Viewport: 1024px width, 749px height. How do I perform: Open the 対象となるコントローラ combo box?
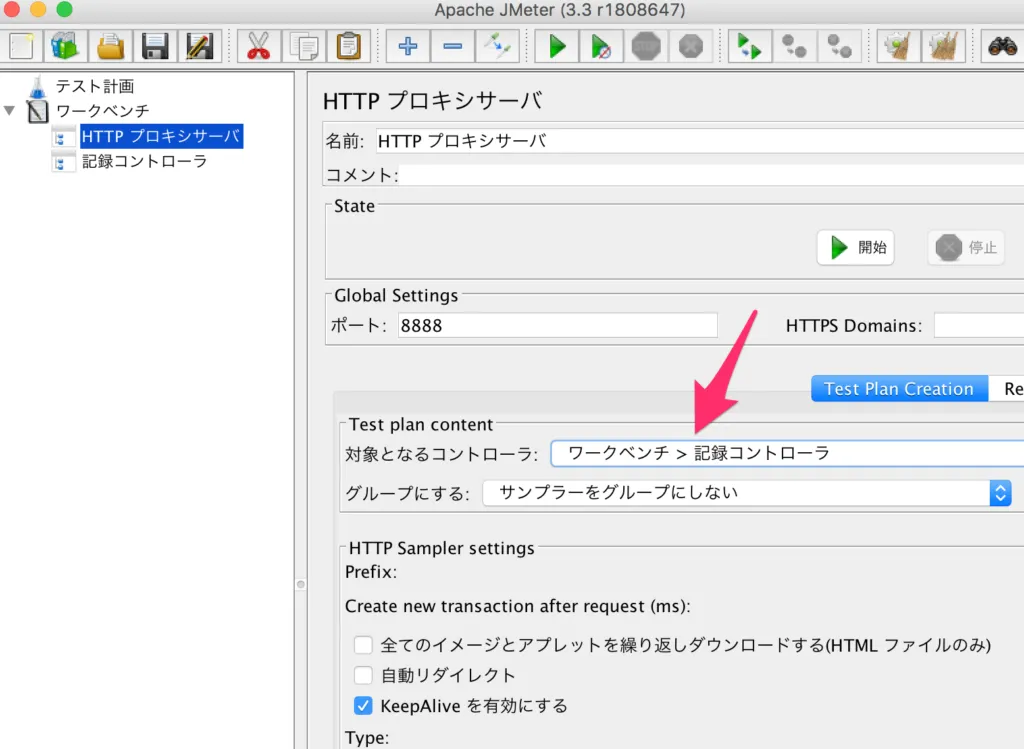point(788,453)
